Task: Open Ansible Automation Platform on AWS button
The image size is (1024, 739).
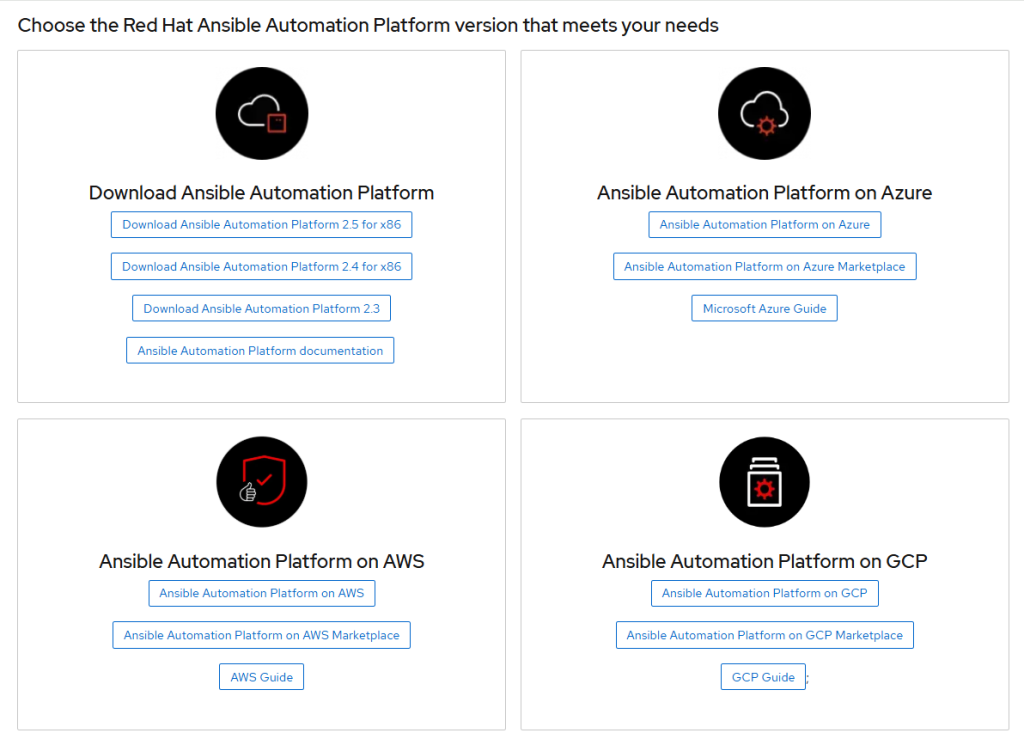Action: 261,593
